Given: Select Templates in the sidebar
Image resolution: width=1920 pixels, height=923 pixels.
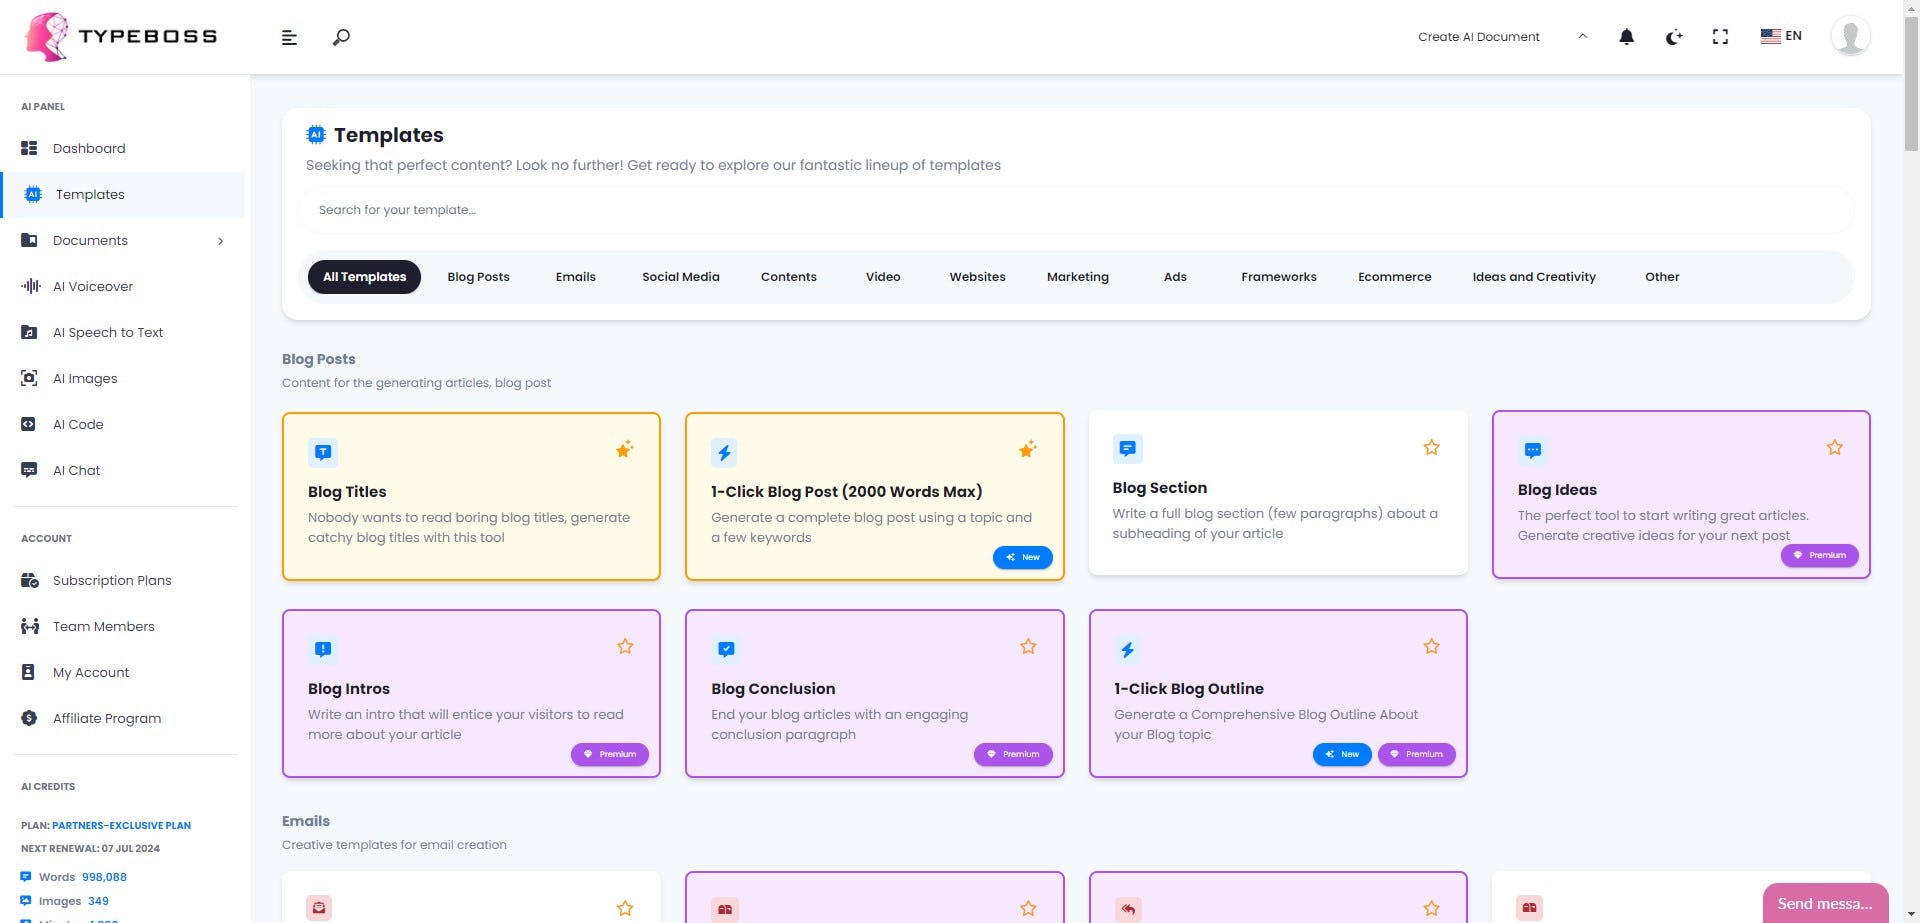Looking at the screenshot, I should (124, 194).
